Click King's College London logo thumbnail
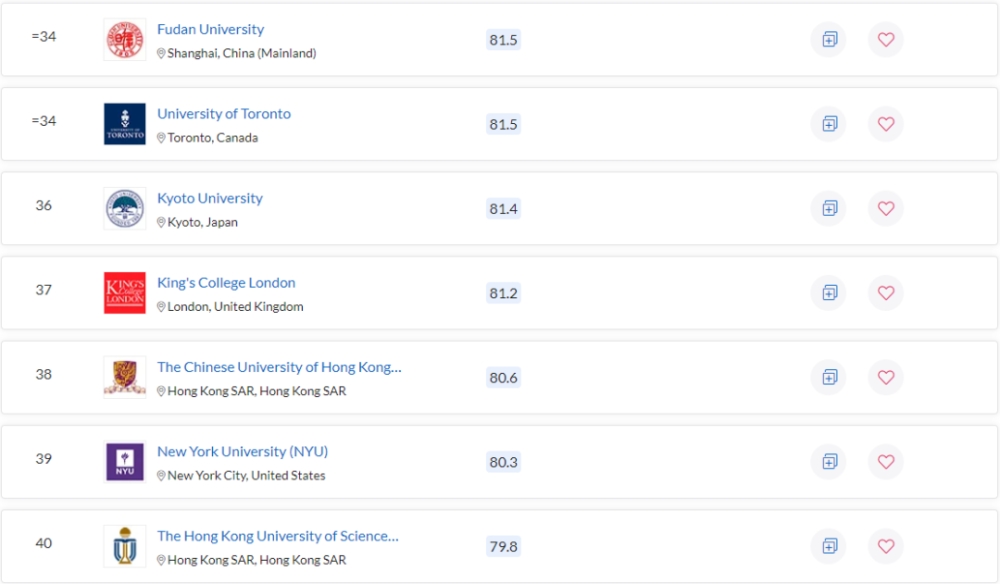The width and height of the screenshot is (1000, 584). (x=125, y=293)
